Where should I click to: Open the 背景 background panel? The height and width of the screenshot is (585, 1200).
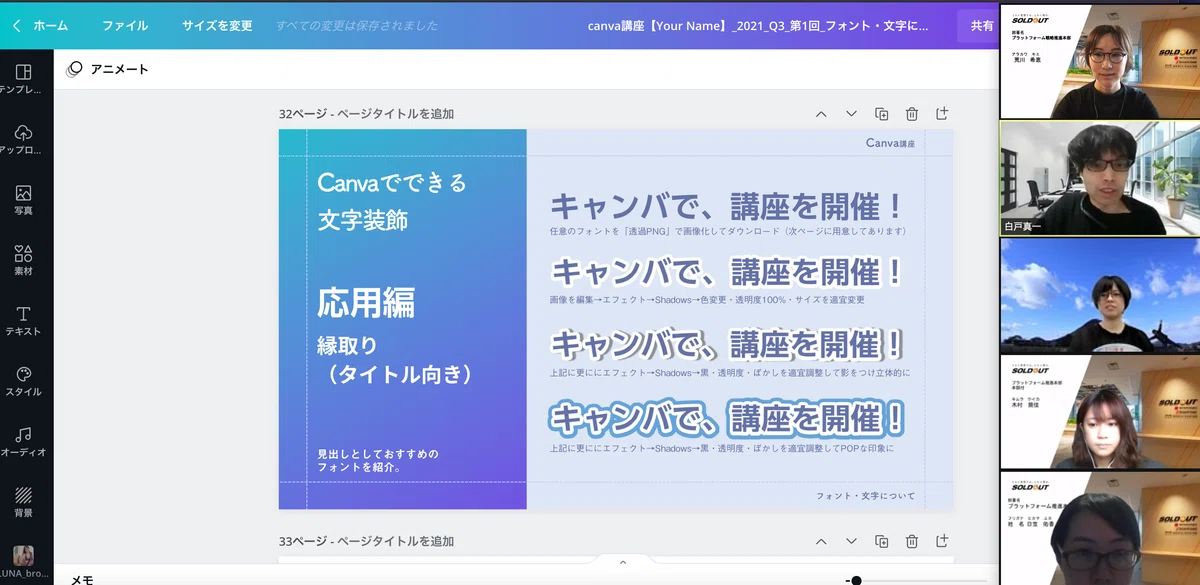24,502
